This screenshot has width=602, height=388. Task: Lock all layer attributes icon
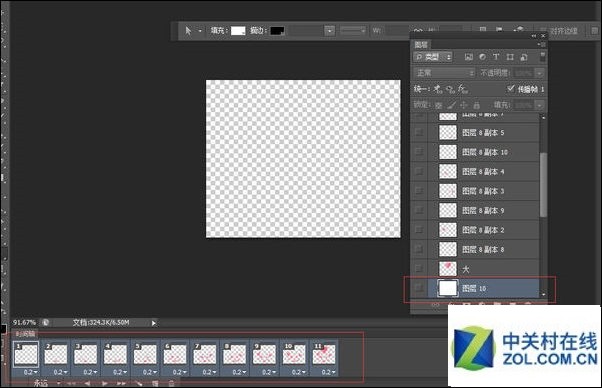(476, 105)
